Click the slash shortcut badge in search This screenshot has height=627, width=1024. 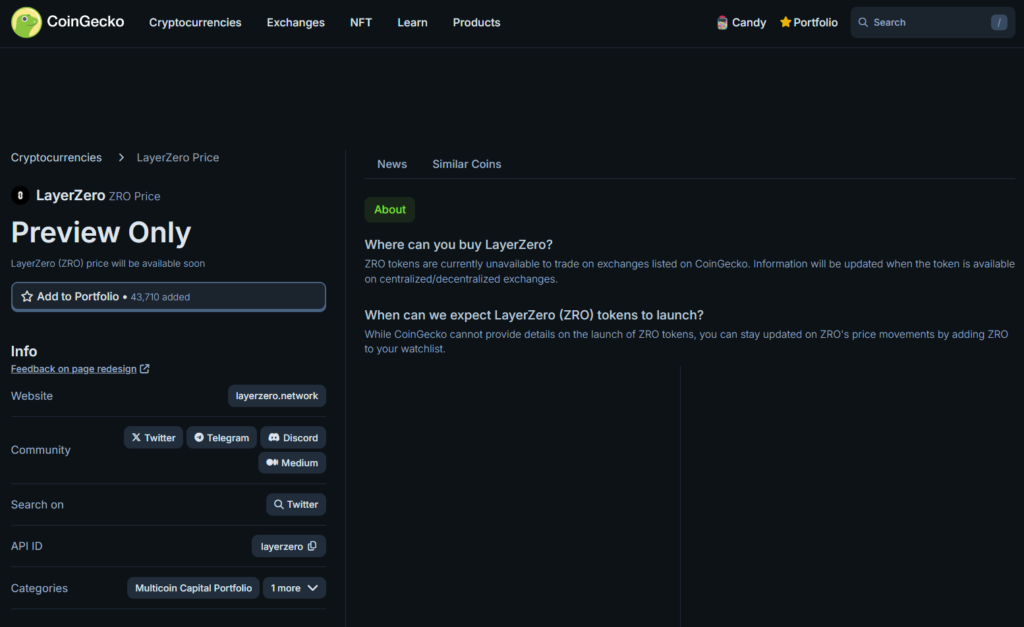[x=999, y=22]
